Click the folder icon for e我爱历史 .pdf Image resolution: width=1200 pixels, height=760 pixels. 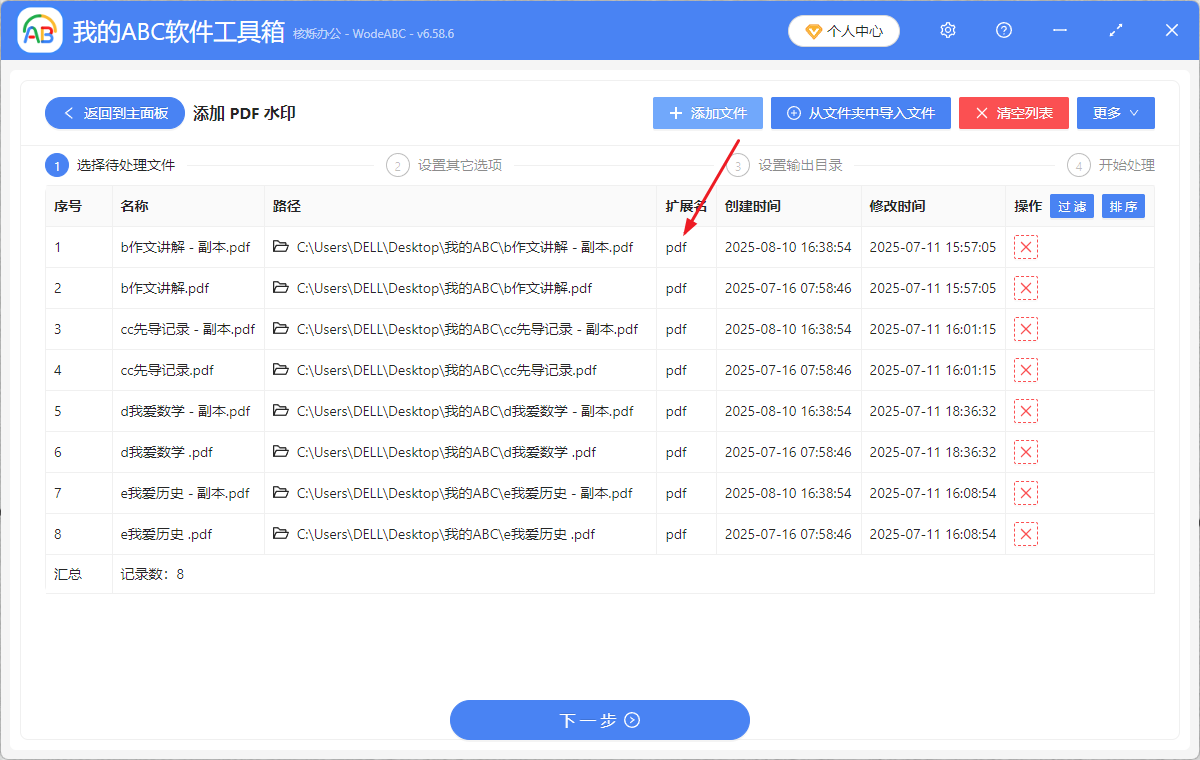281,534
